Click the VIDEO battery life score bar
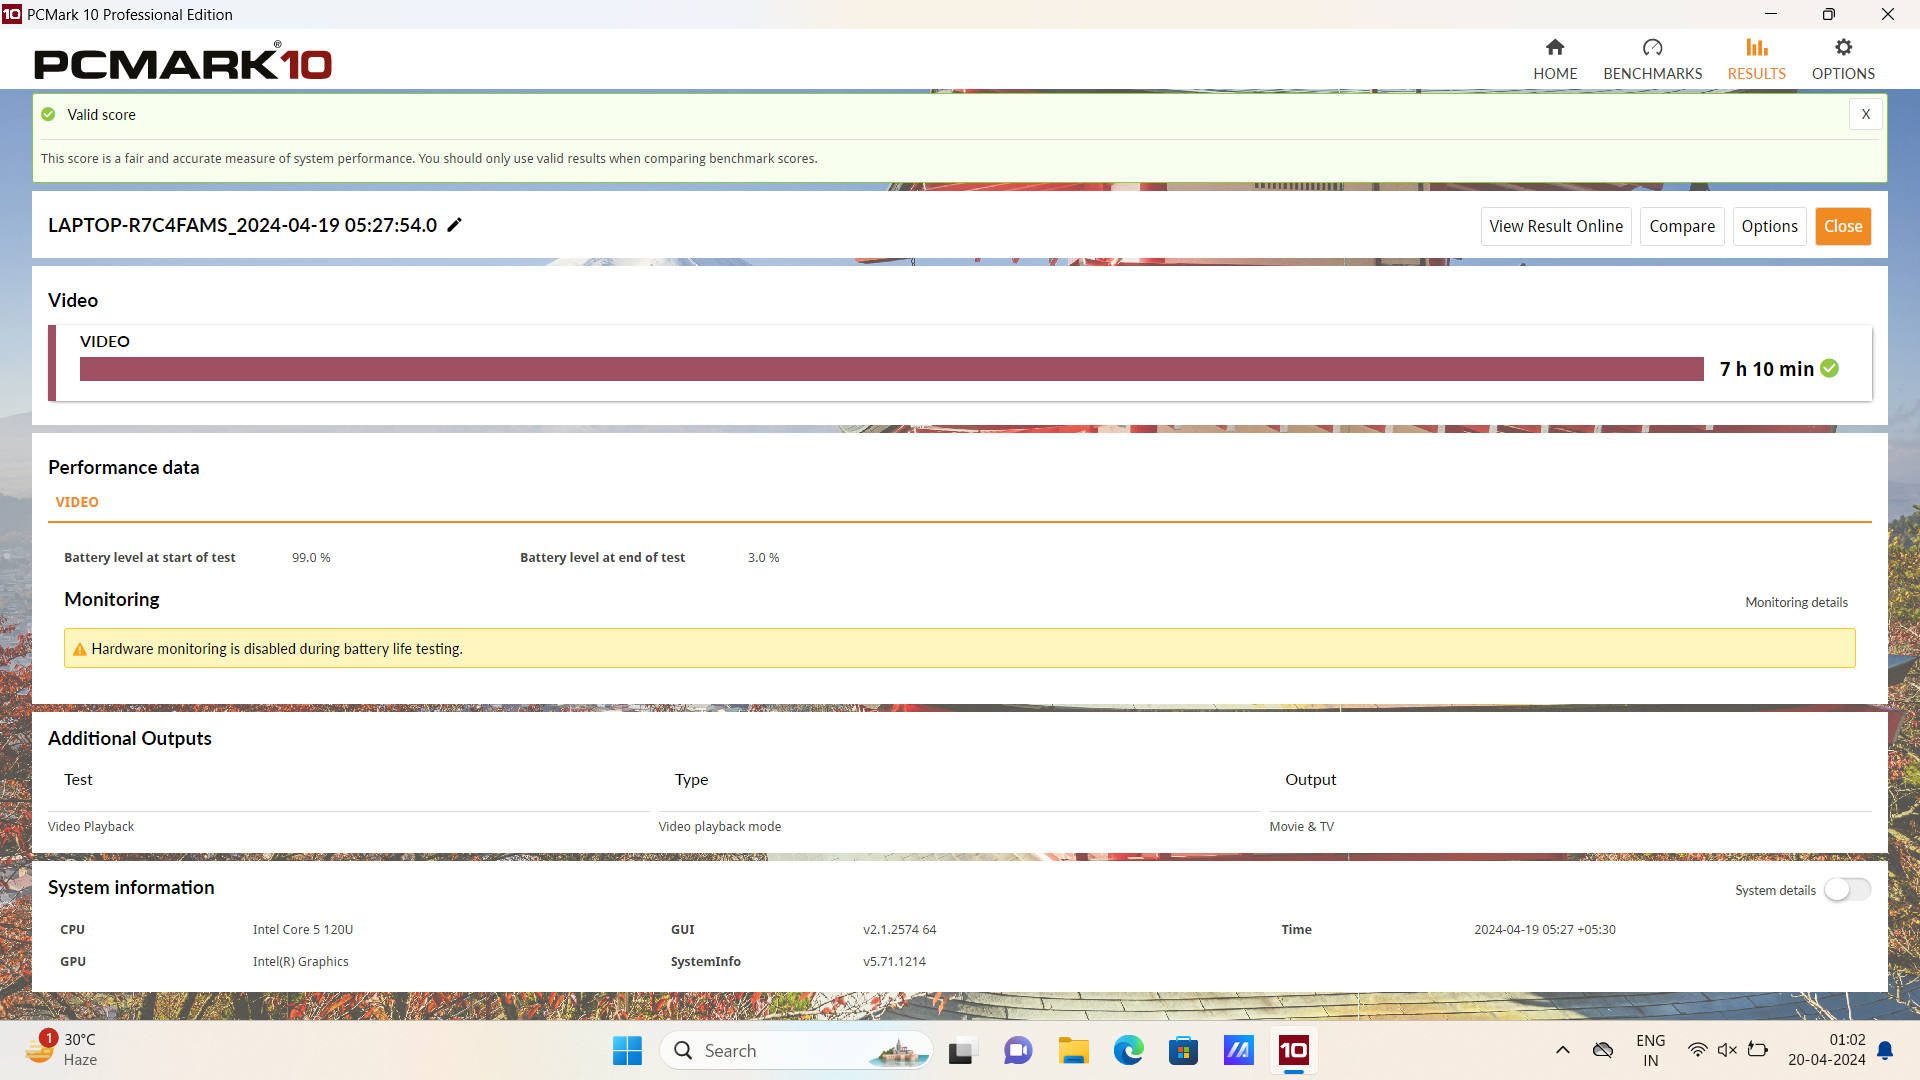The height and width of the screenshot is (1080, 1920). pos(890,369)
